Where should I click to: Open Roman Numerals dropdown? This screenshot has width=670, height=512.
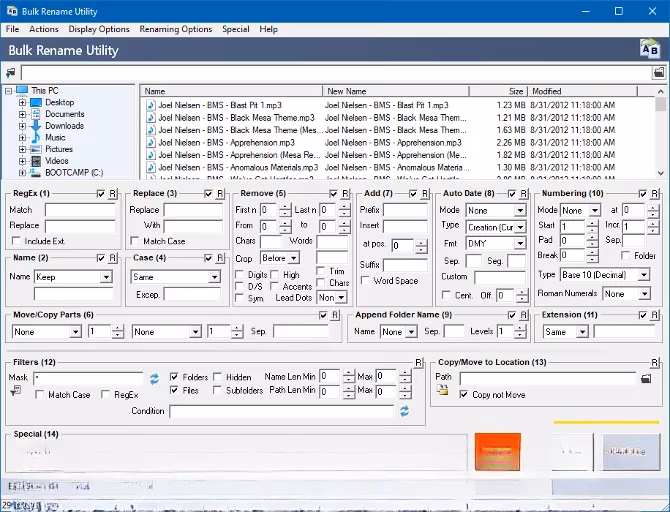644,294
